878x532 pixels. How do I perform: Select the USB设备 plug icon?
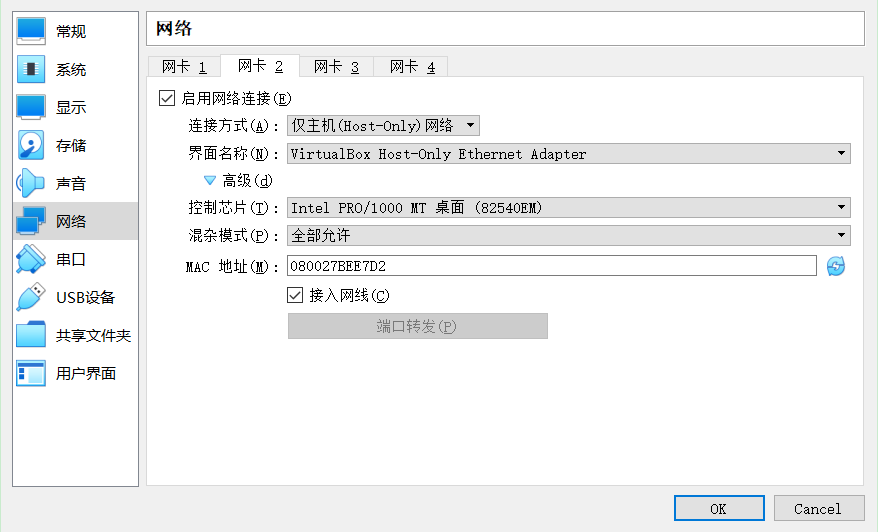click(31, 297)
